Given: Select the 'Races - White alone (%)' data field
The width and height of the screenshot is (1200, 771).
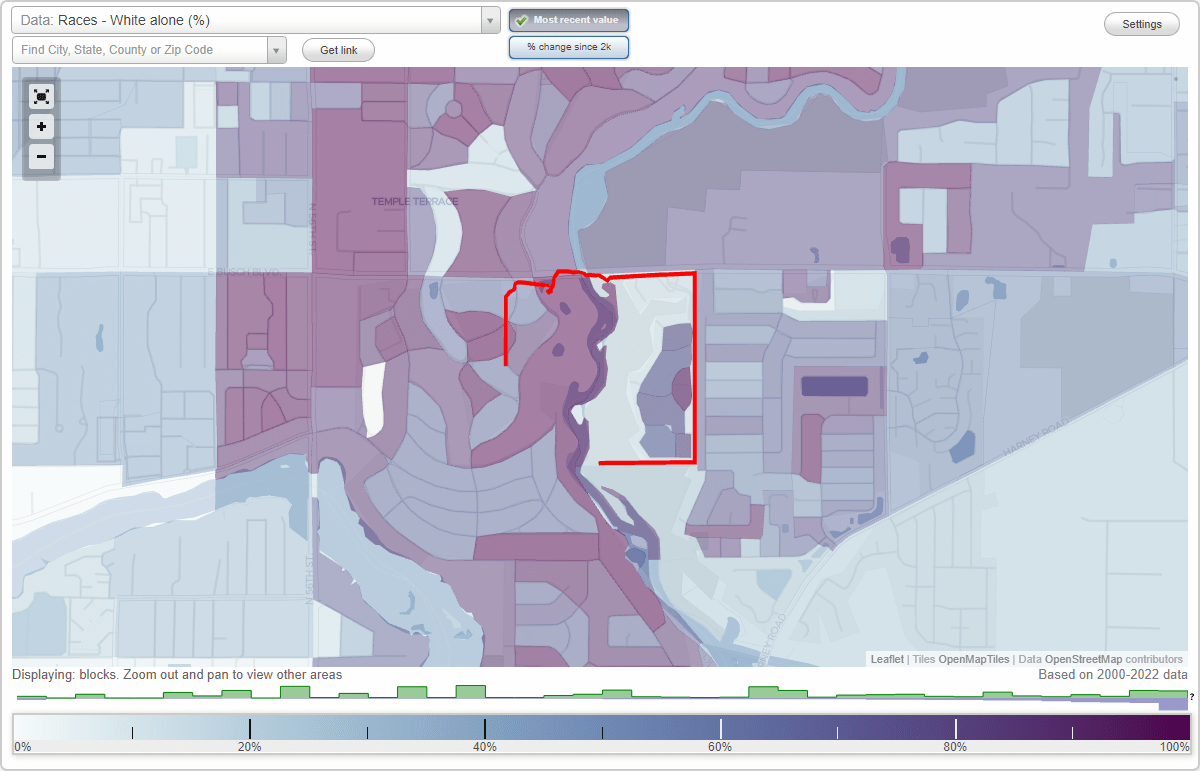Looking at the screenshot, I should (x=246, y=20).
